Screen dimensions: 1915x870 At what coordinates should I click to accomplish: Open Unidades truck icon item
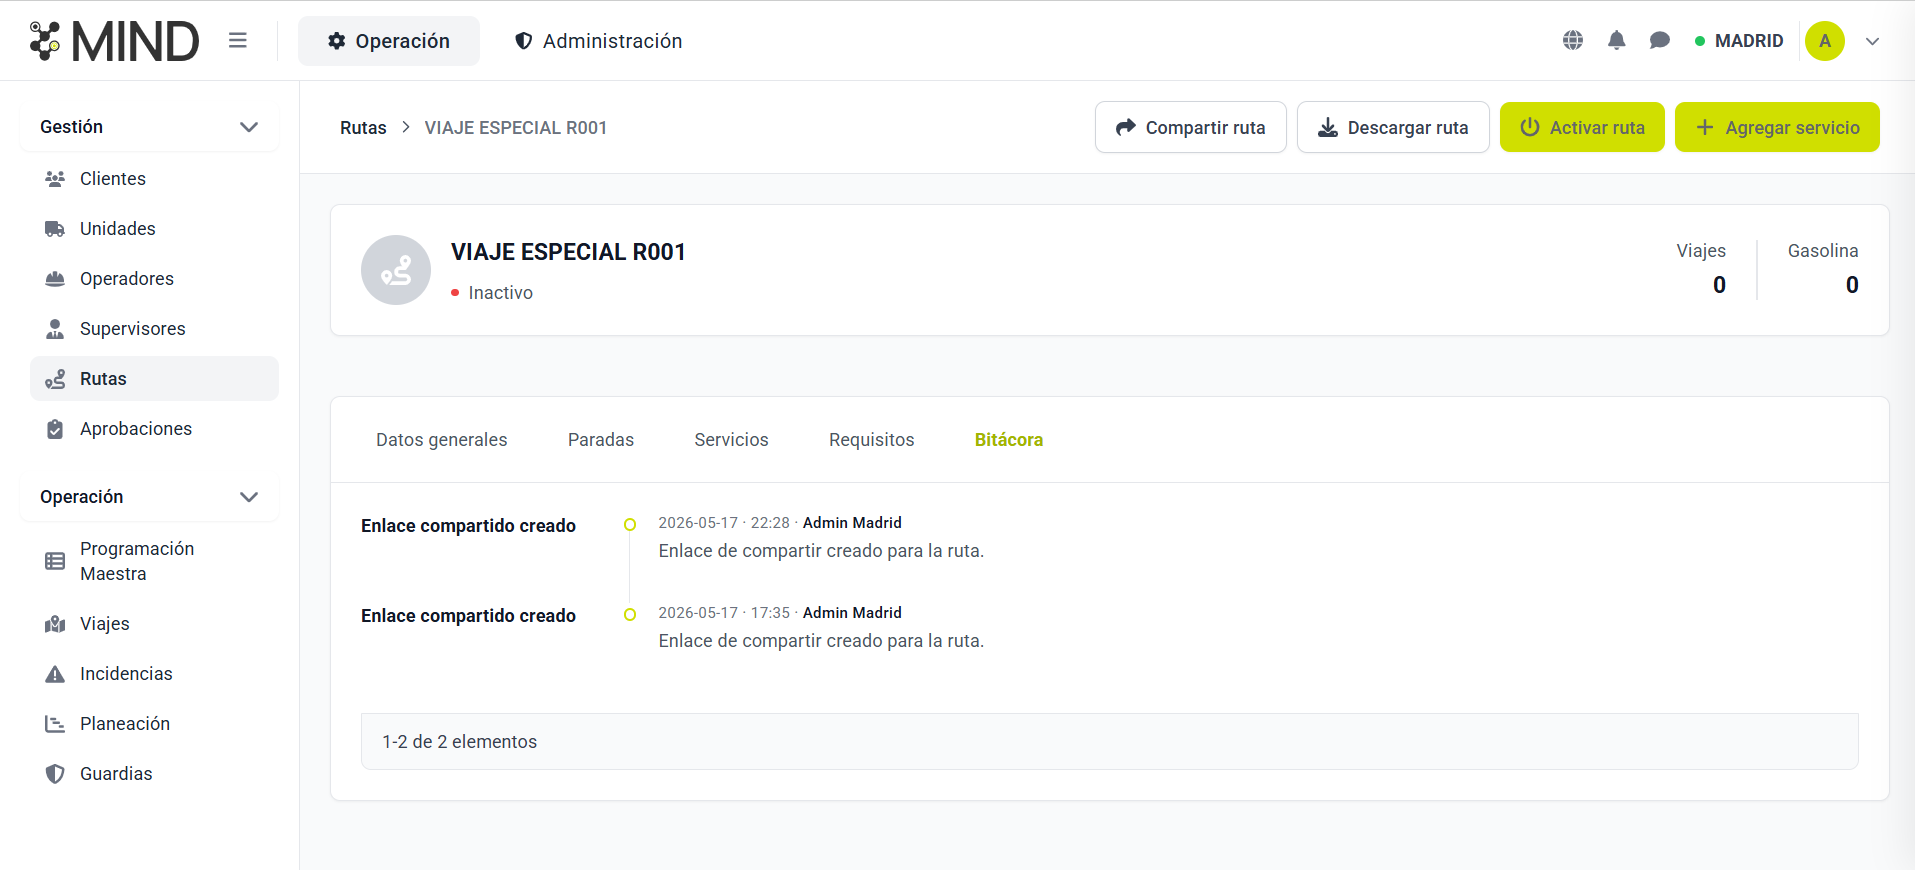coord(154,229)
